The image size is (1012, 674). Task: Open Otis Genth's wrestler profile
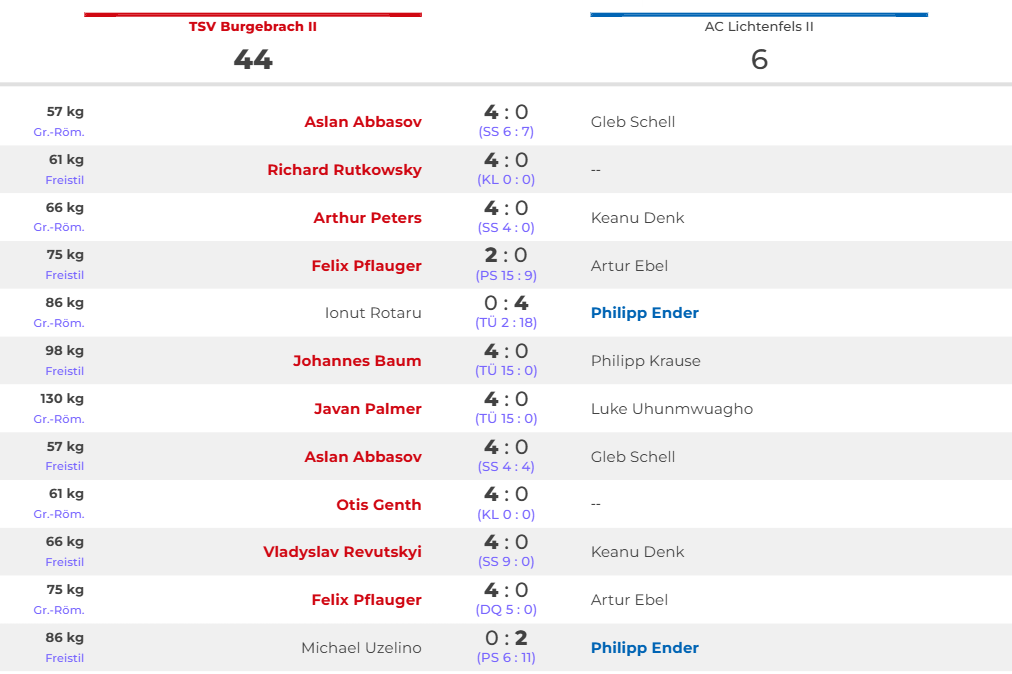378,505
